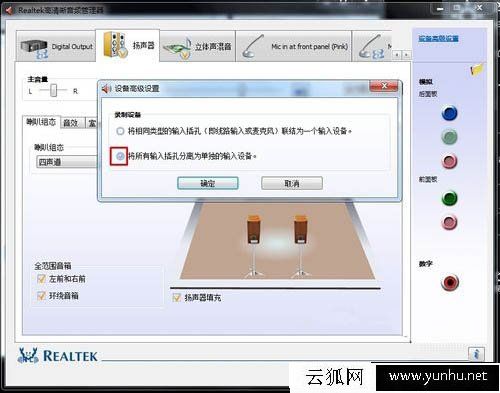Toggle the 左前和右前 checkbox
Image resolution: width=500 pixels, height=393 pixels.
click(x=41, y=279)
